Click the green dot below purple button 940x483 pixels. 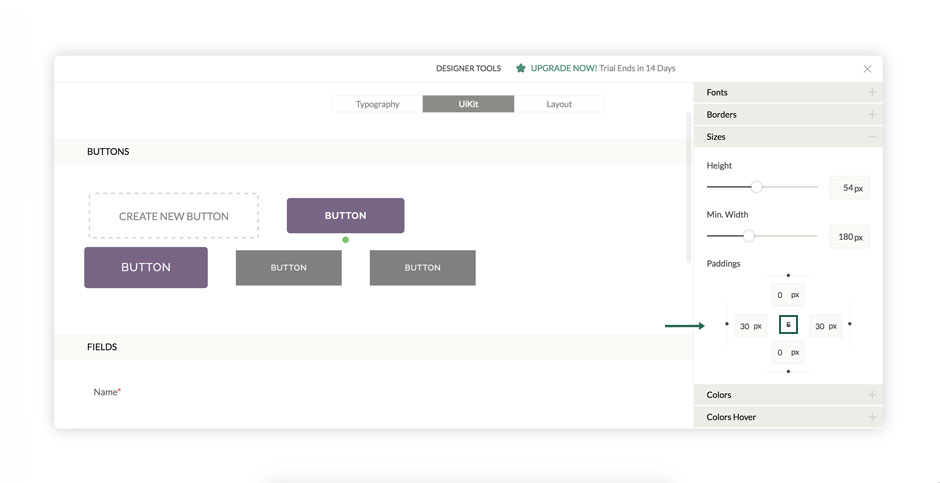tap(345, 240)
